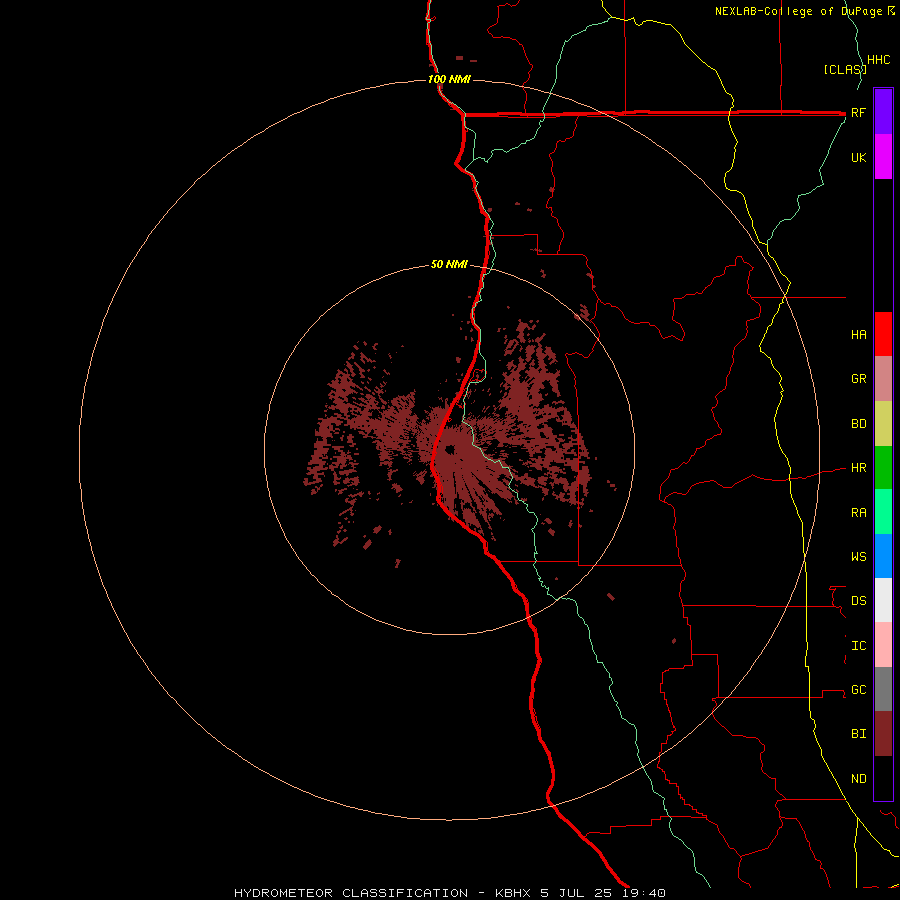Viewport: 900px width, 900px height.
Task: Select the yellow BD legend swatch
Action: 883,423
